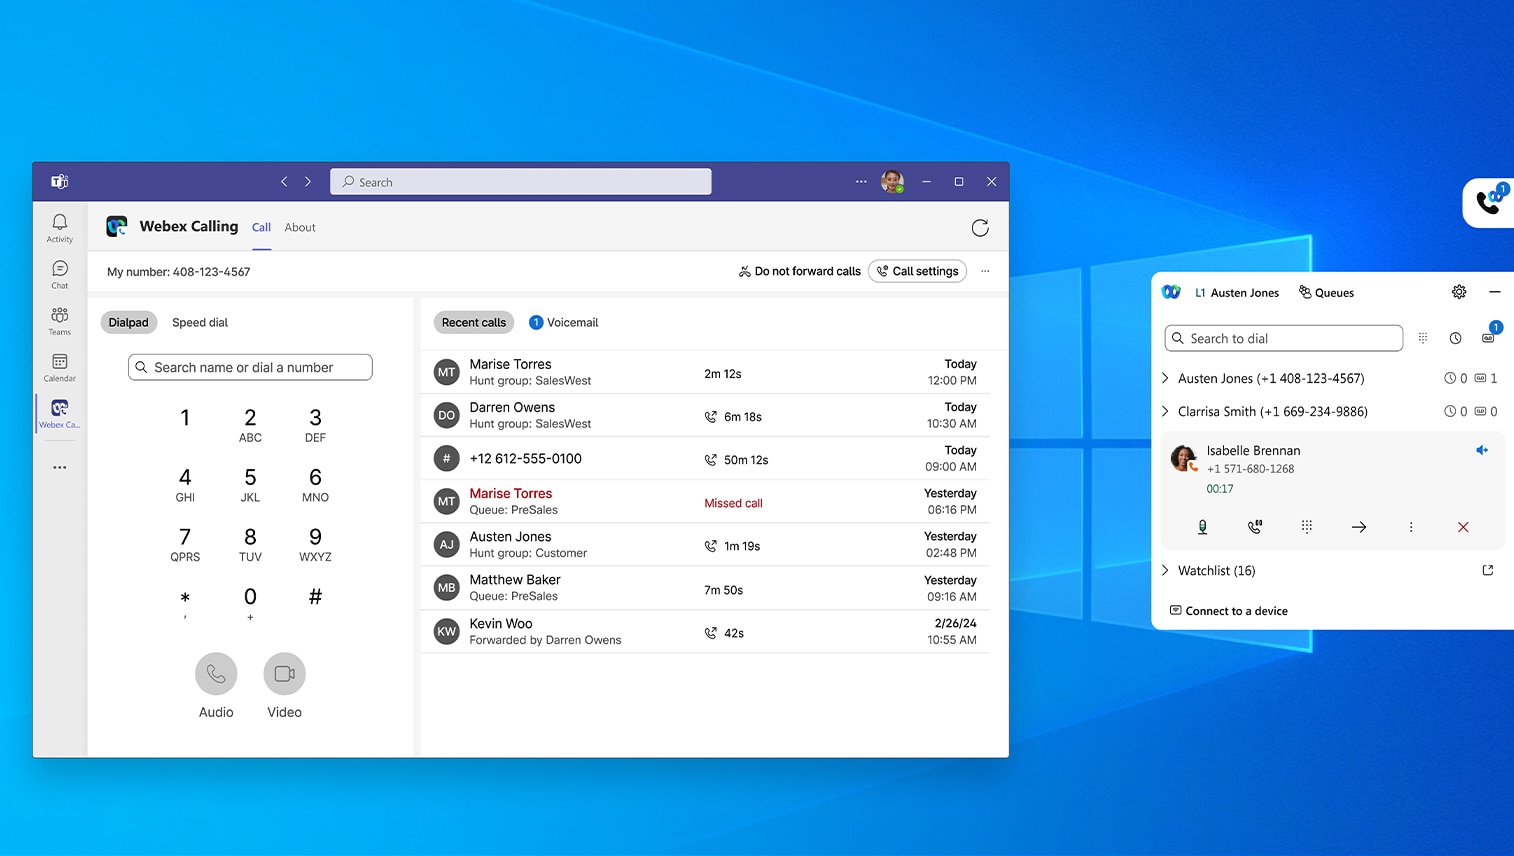Transfer the Isabelle Brennan call
The width and height of the screenshot is (1514, 856).
coord(1359,527)
